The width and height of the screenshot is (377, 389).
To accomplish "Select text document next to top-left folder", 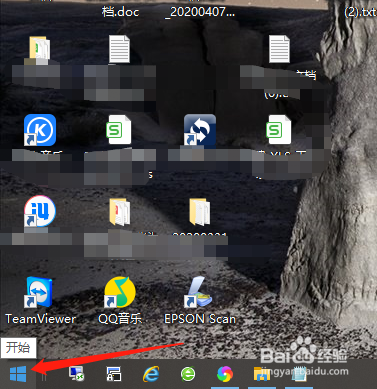I will tap(119, 49).
